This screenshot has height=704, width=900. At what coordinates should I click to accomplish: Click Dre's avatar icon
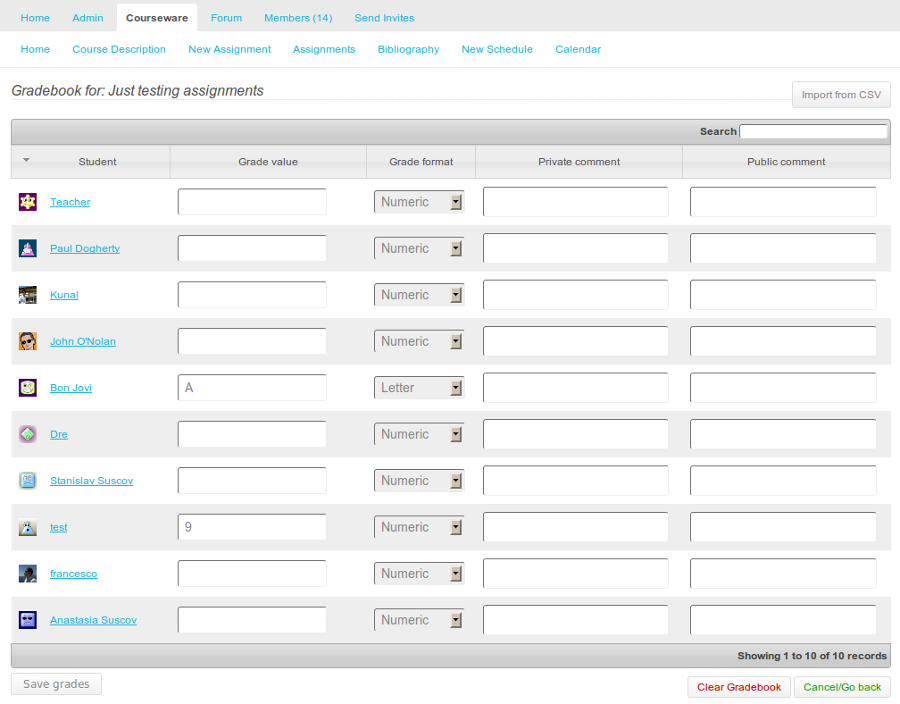tap(28, 434)
